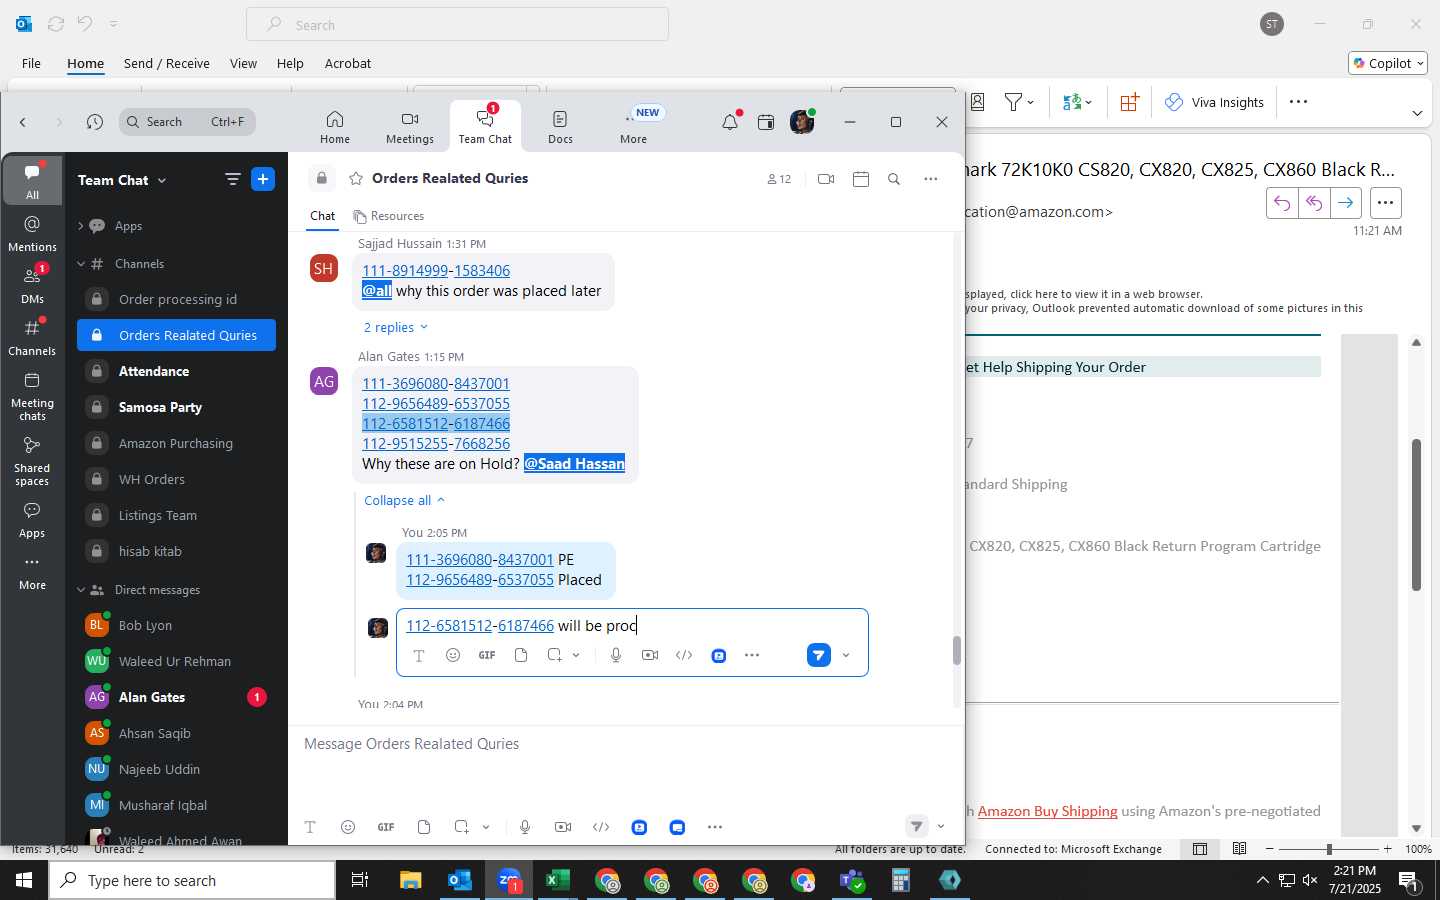
Task: Open File Explorer from the taskbar
Action: [411, 880]
